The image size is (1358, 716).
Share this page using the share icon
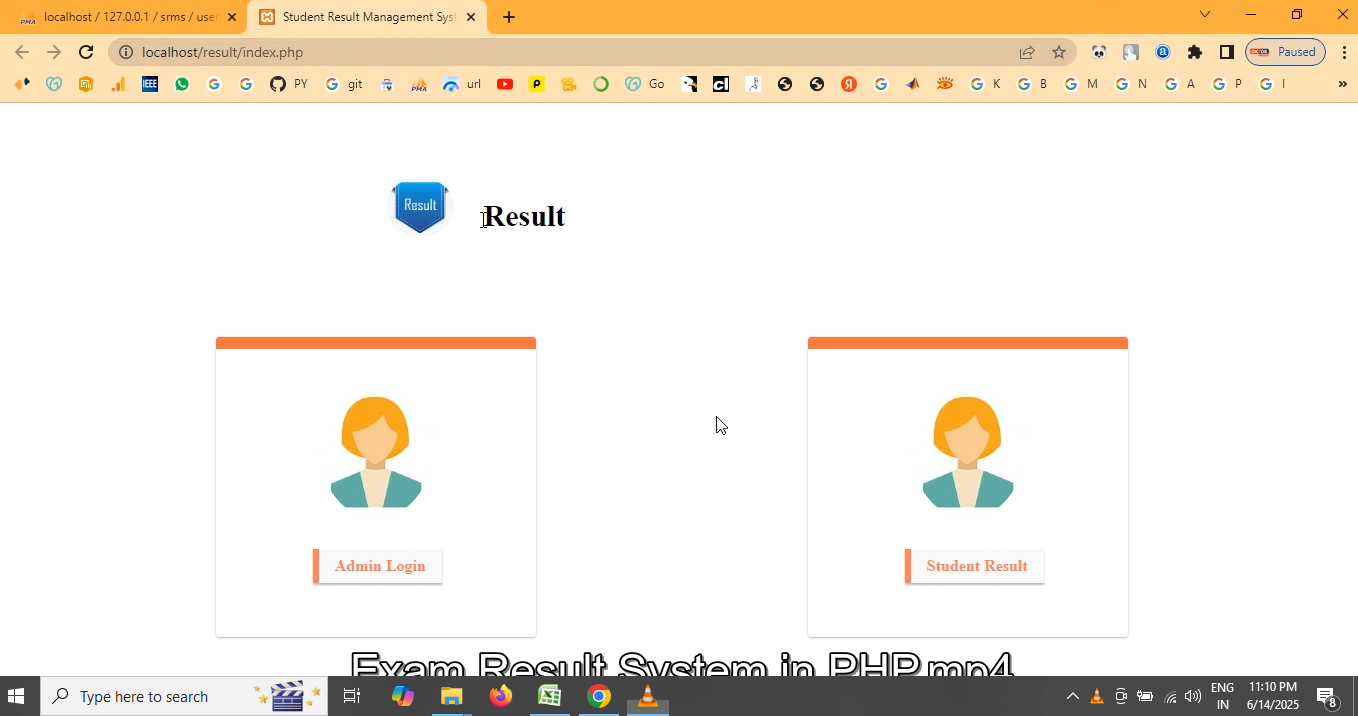[1027, 52]
